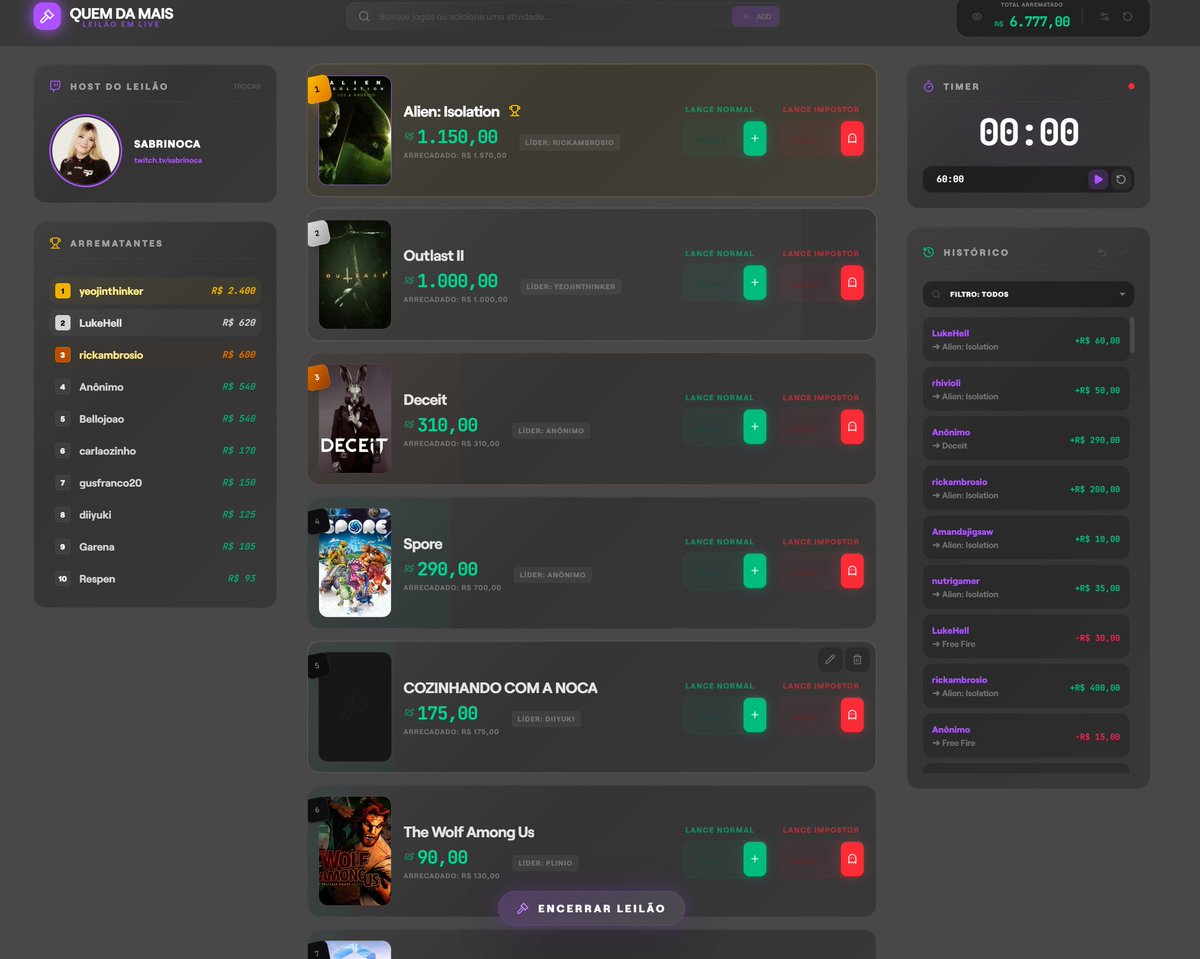Place impostor bid on The Wolf Among Us

(852, 858)
